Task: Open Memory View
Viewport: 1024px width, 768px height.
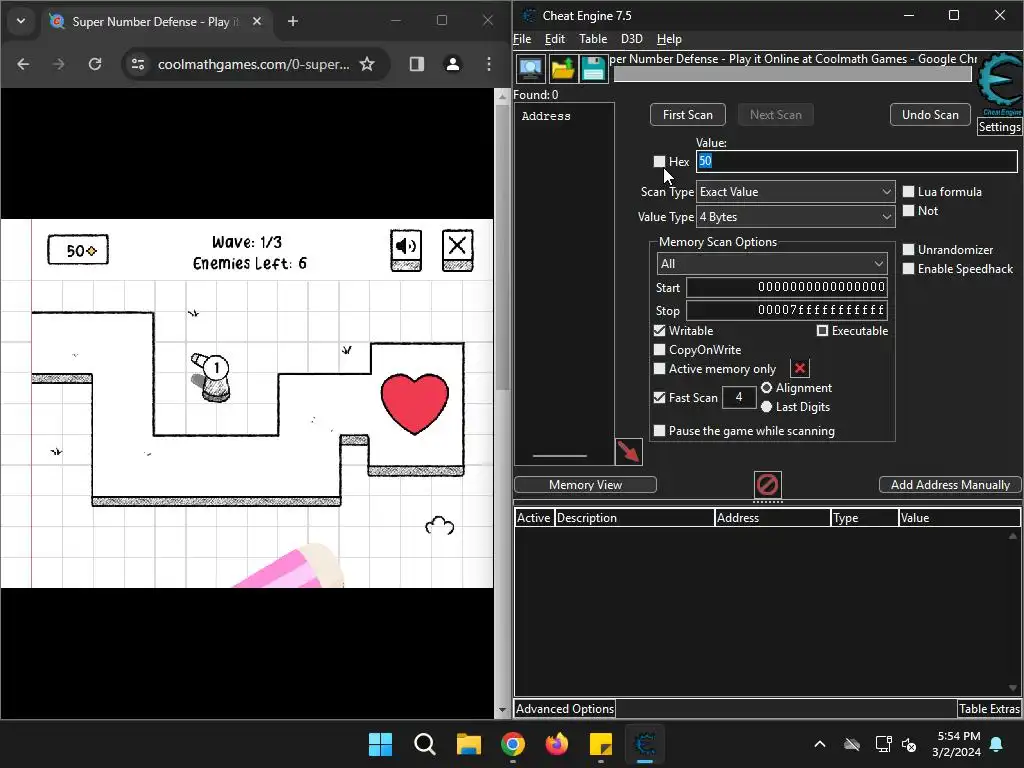Action: 585,485
